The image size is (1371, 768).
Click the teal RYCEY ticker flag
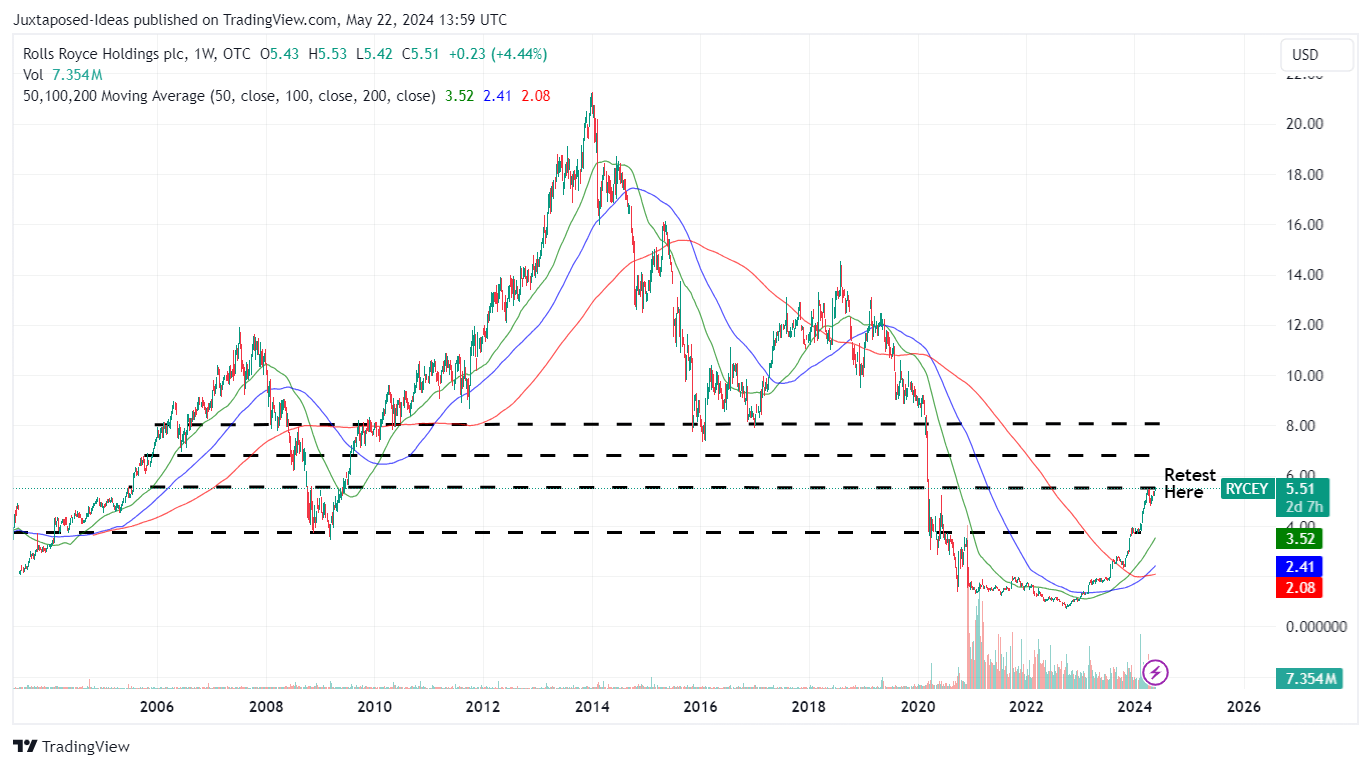(1246, 489)
